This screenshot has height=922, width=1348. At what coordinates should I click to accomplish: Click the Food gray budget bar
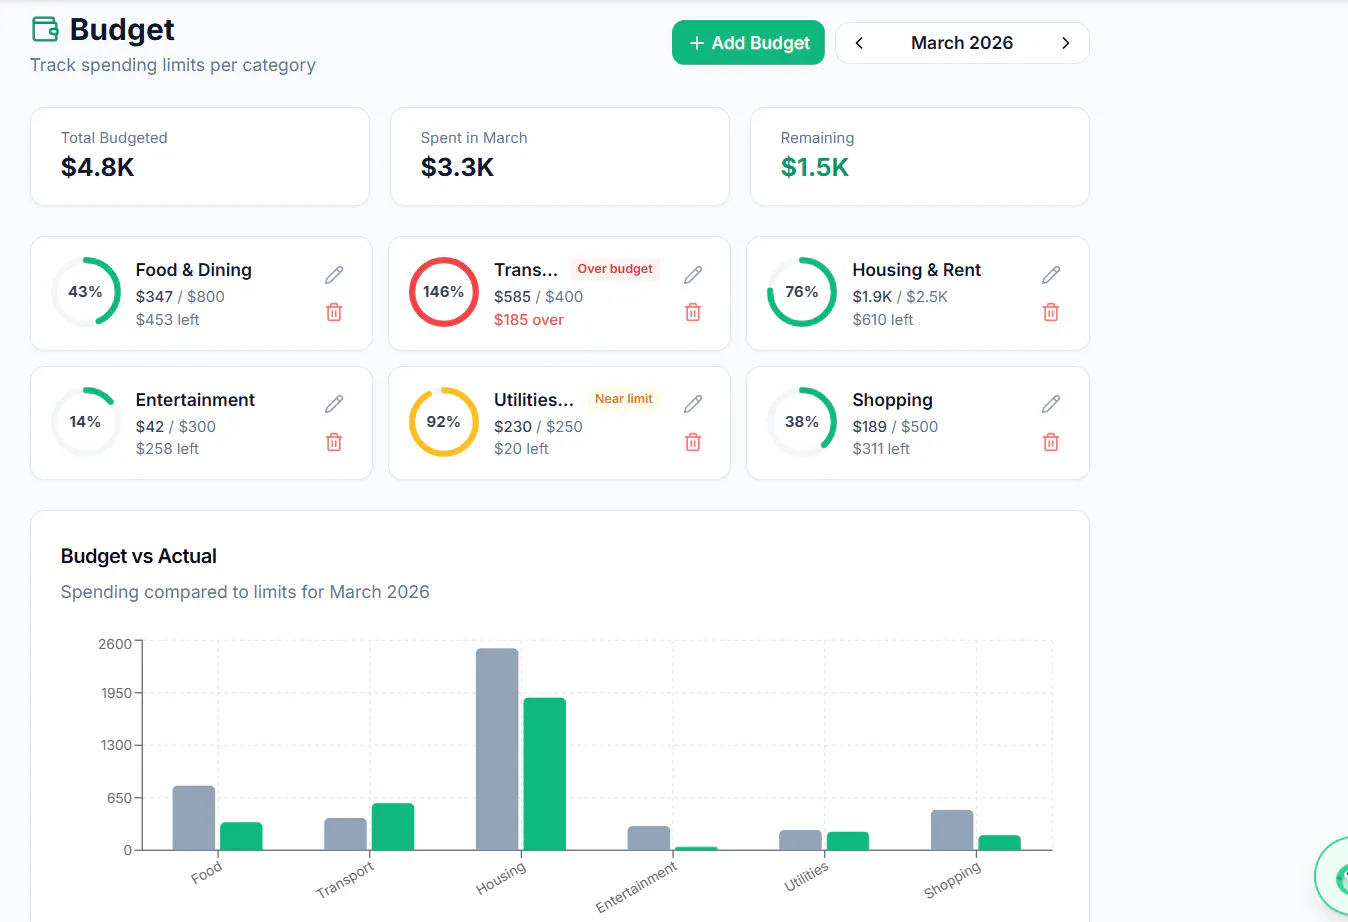194,818
